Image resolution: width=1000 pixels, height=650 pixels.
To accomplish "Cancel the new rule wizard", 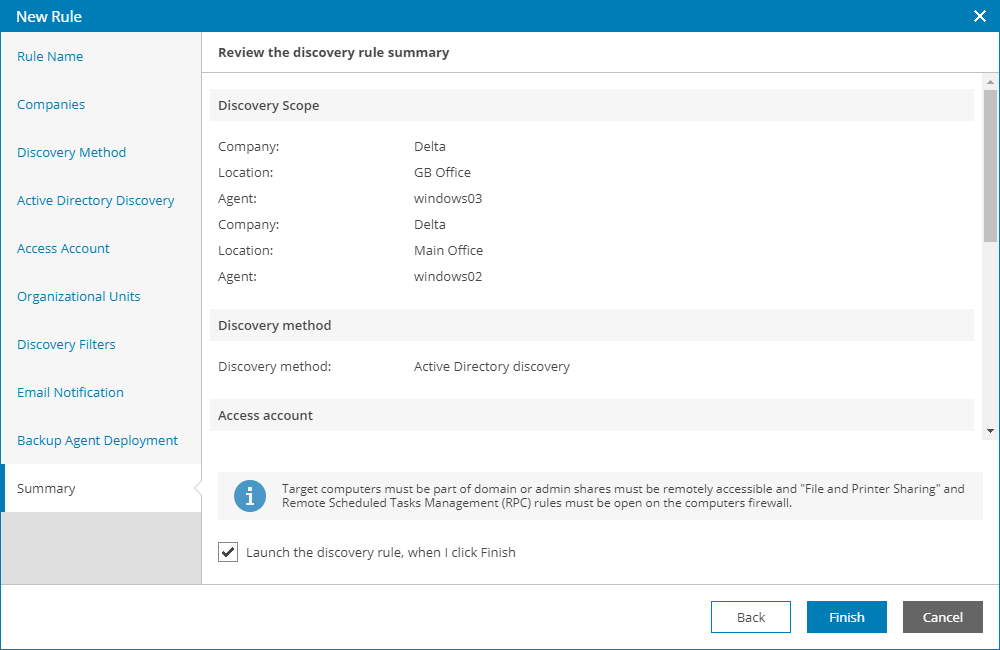I will pos(942,617).
